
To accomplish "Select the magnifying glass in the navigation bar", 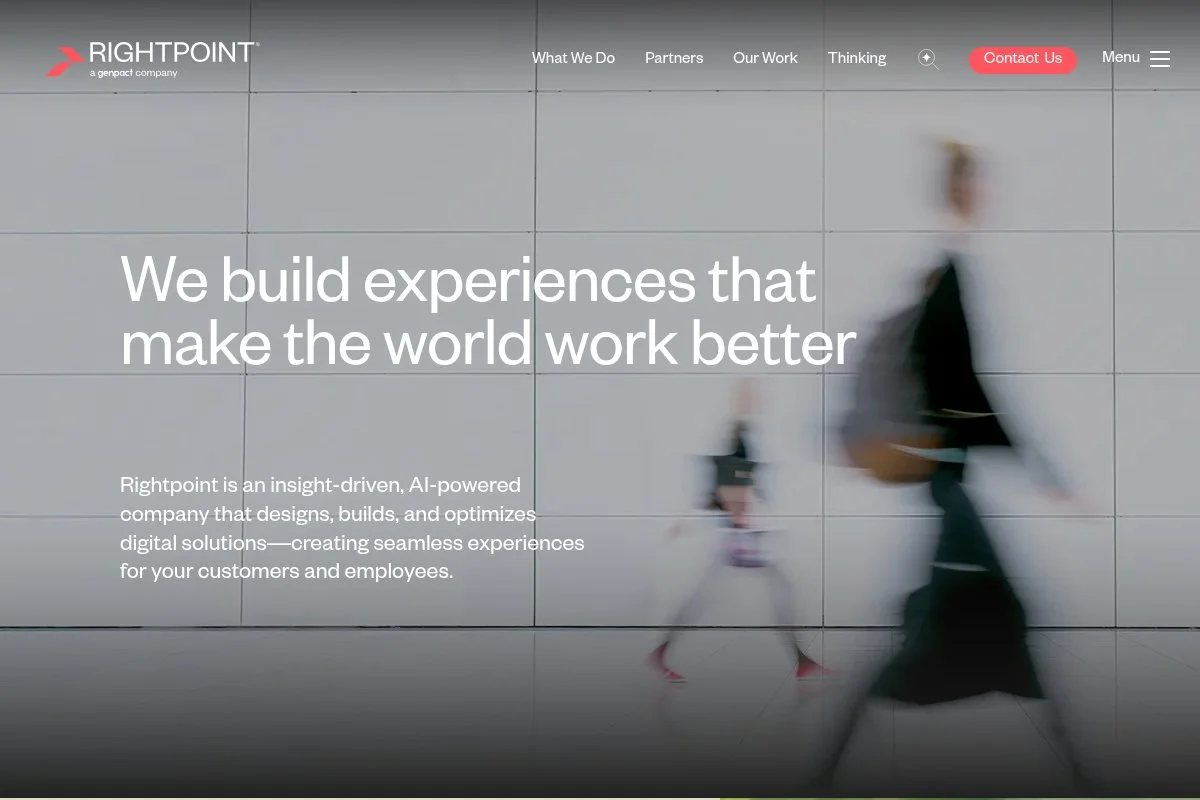I will coord(928,59).
